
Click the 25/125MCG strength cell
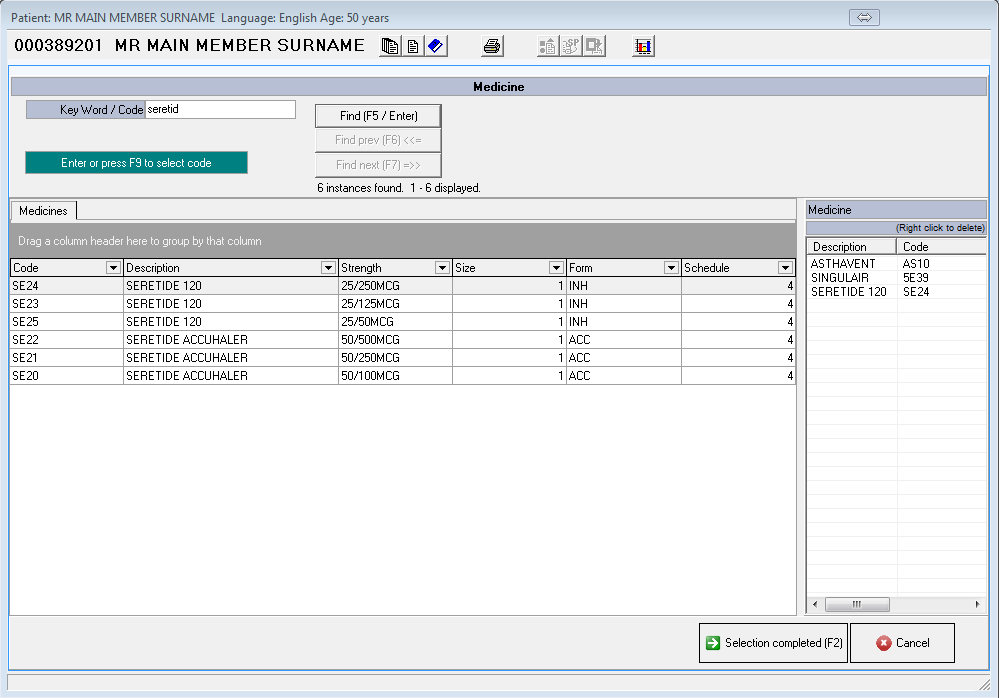(x=395, y=304)
